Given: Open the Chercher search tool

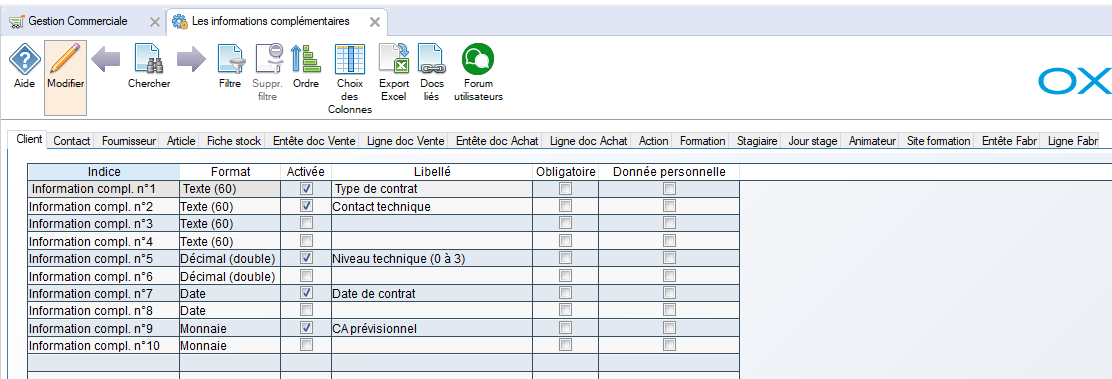Looking at the screenshot, I should tap(149, 67).
